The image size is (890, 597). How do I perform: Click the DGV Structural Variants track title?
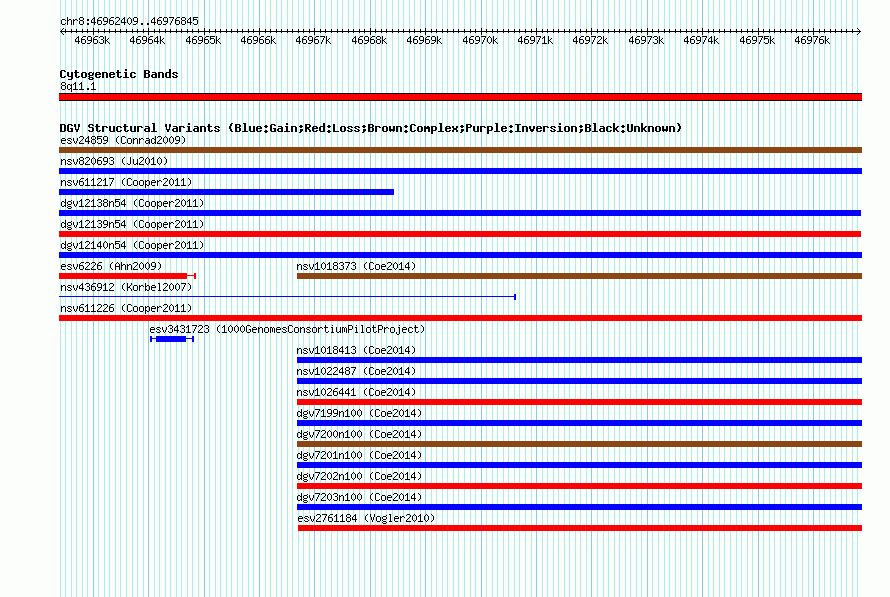pos(371,128)
